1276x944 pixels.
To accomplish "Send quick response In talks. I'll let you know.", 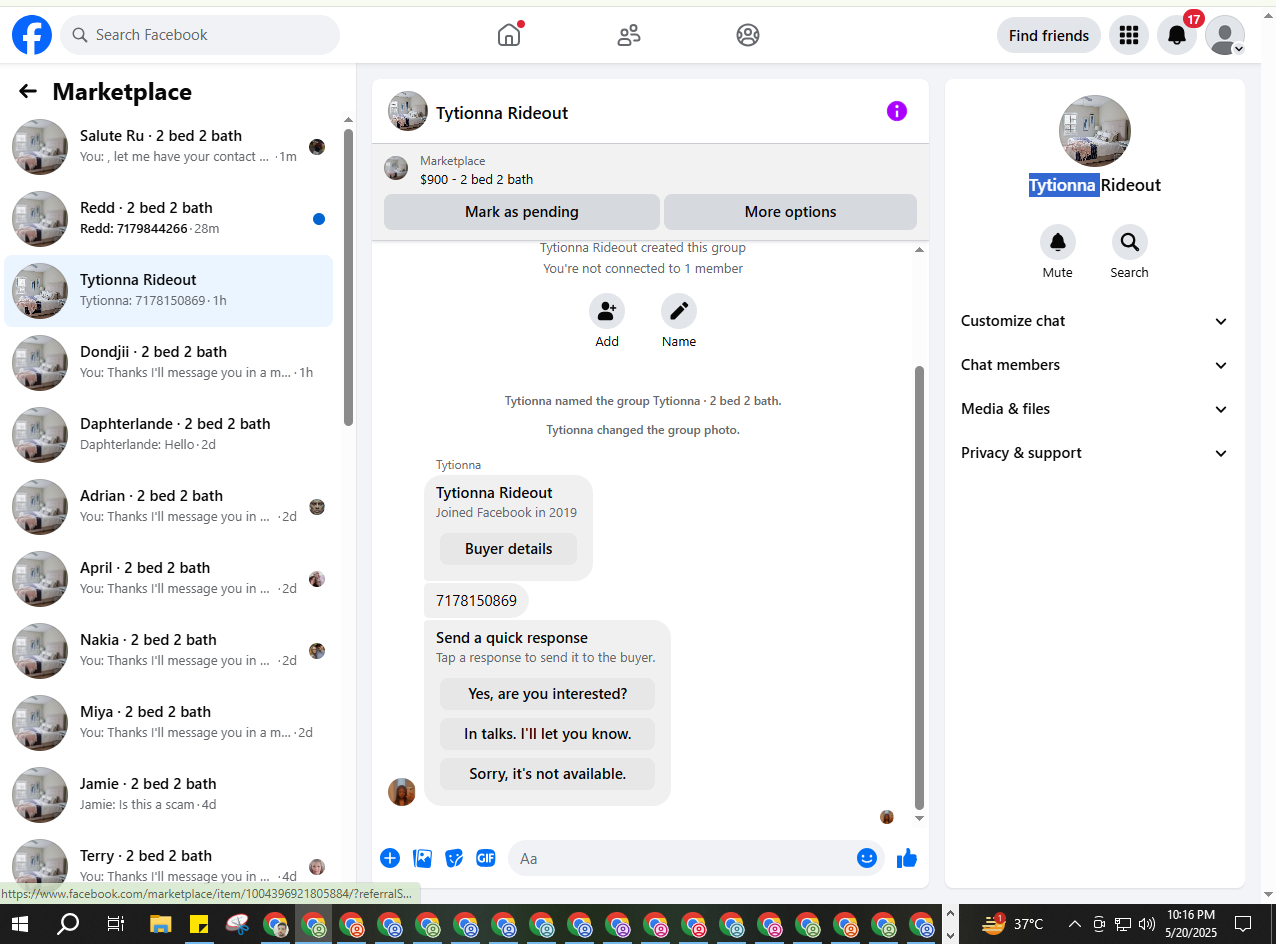I will click(547, 734).
